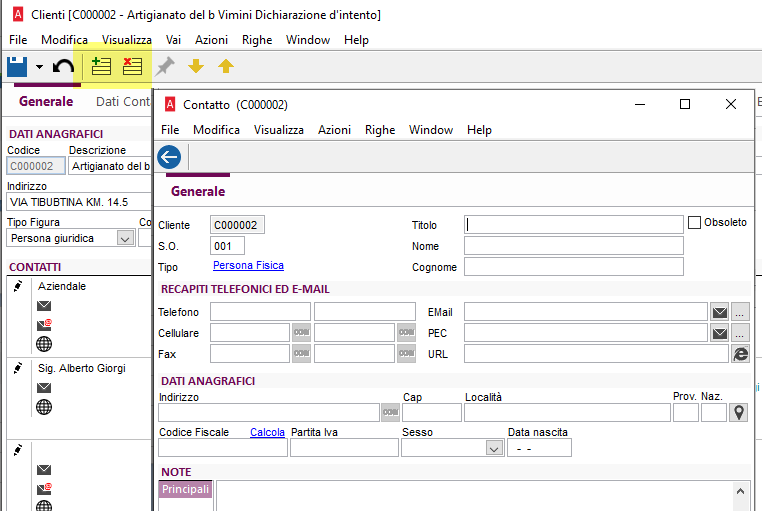Click the grey pin icon in Clienti toolbar
This screenshot has width=762, height=511.
165,66
